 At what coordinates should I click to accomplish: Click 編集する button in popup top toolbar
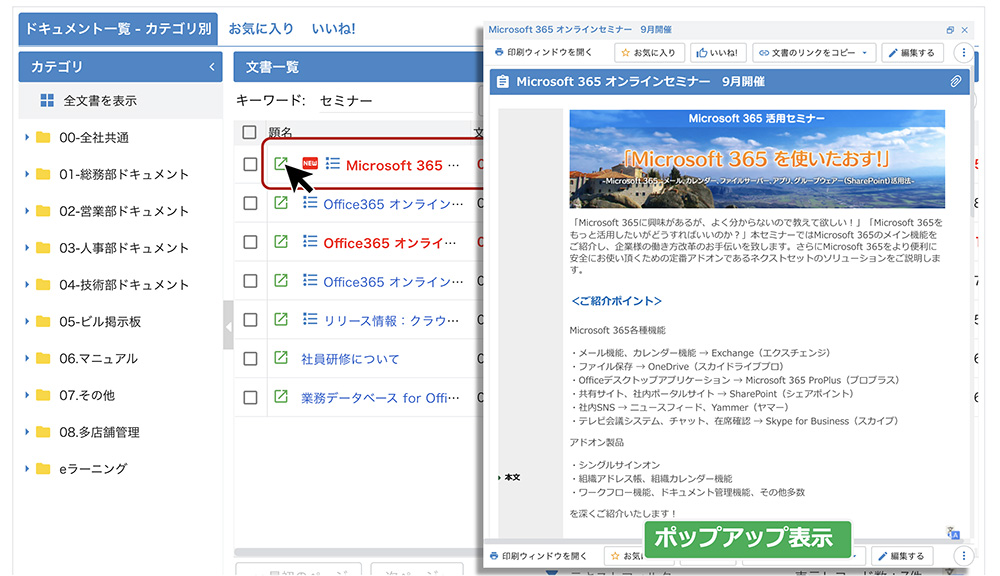[x=912, y=53]
